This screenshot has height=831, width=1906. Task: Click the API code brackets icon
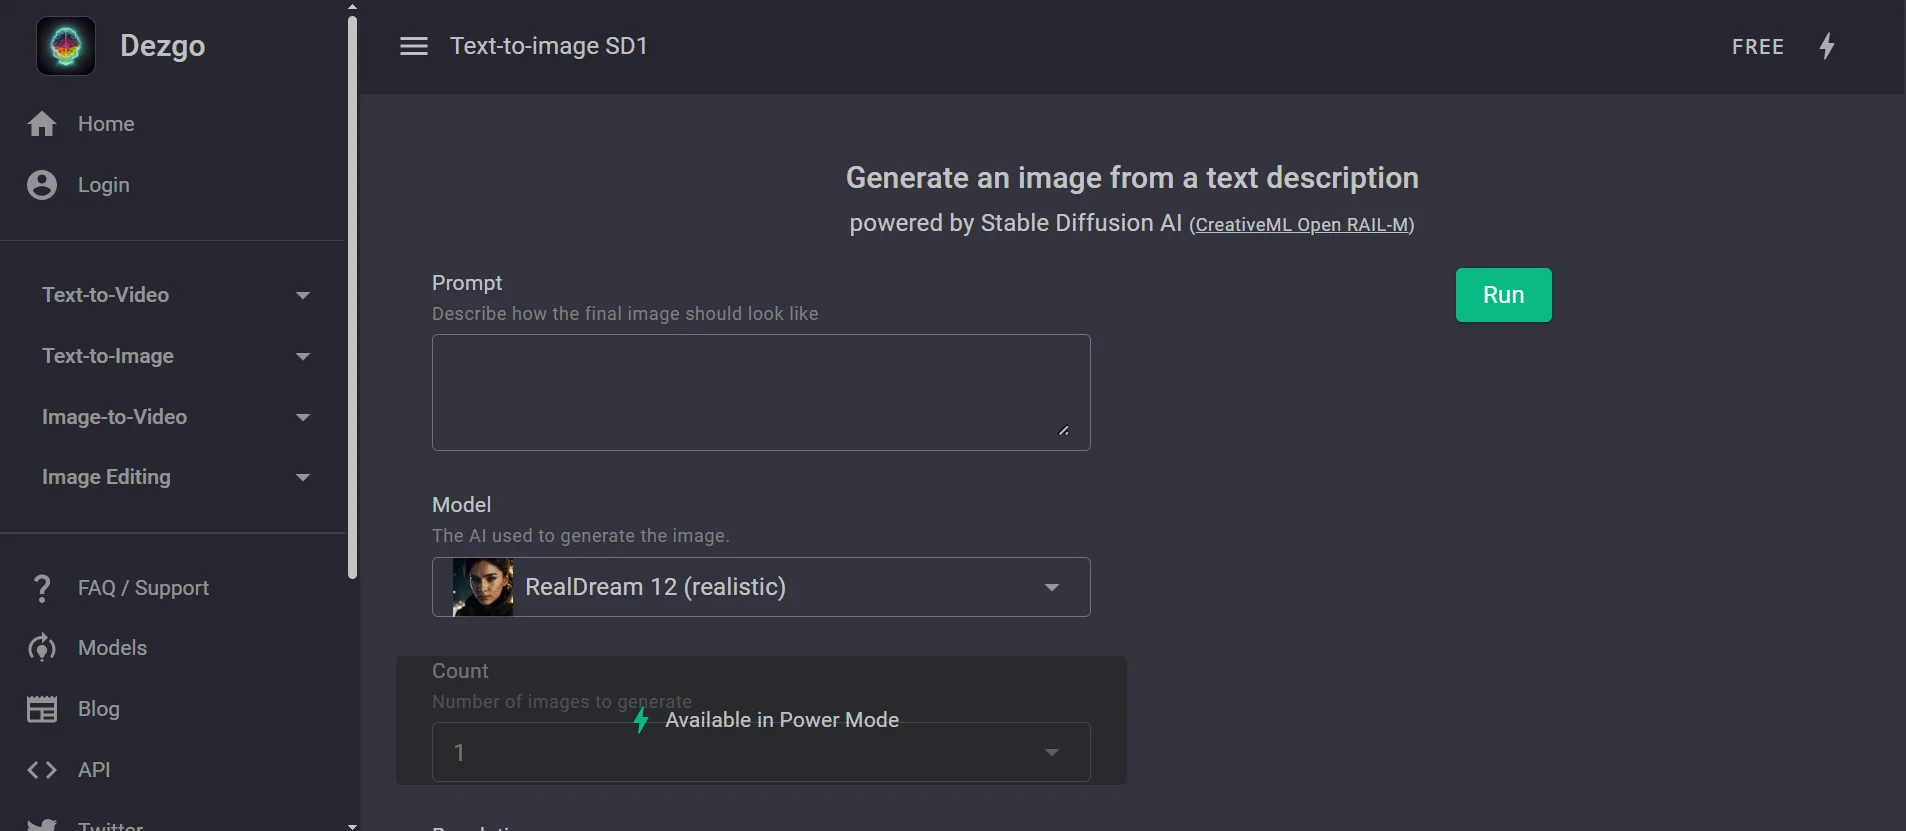[x=42, y=770]
